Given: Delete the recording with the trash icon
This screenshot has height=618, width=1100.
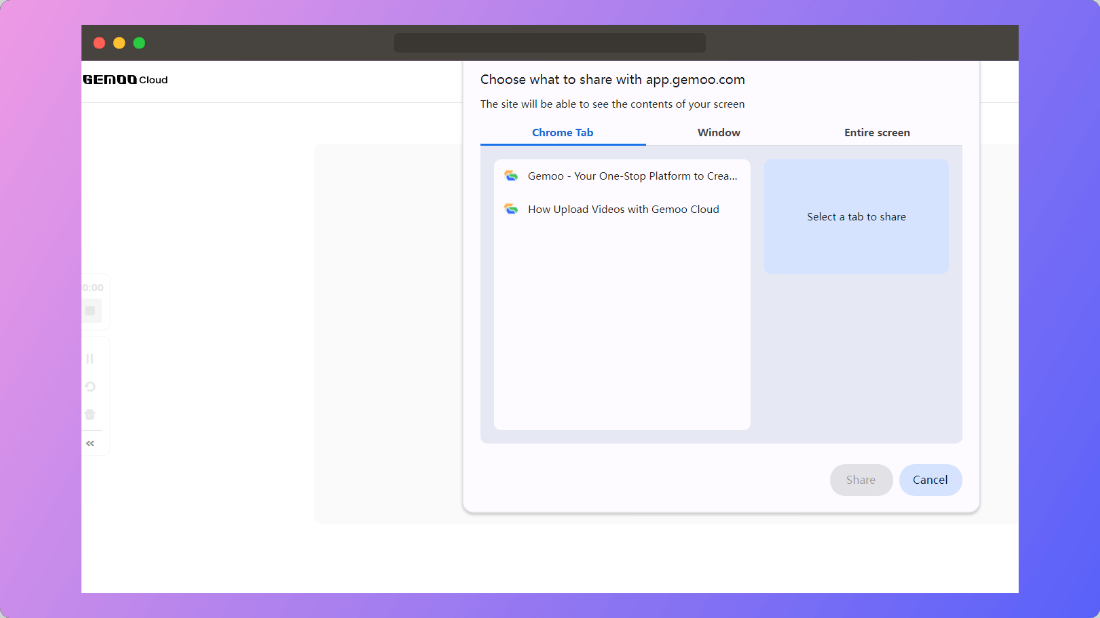Looking at the screenshot, I should coord(90,415).
